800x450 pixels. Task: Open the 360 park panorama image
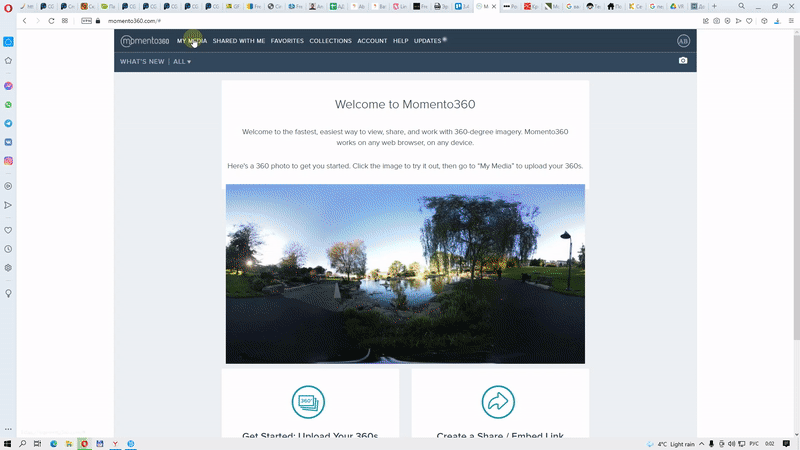[405, 274]
